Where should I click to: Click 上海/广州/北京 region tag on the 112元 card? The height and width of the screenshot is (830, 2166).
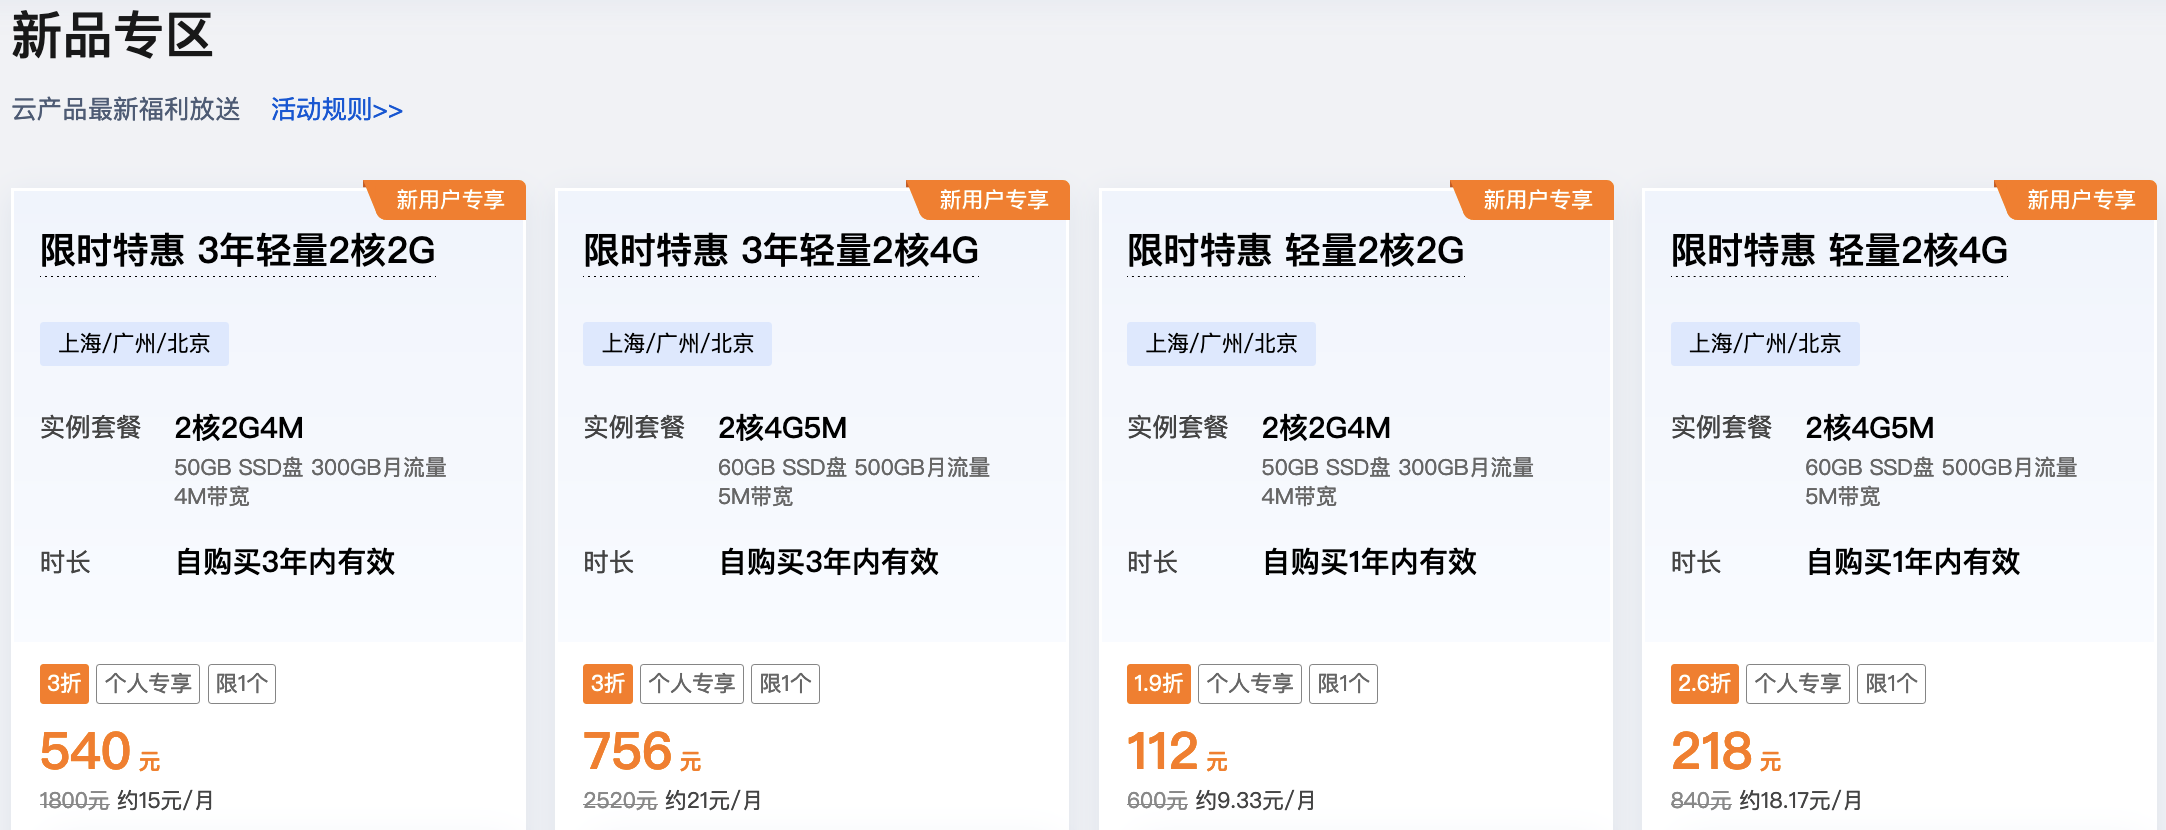pyautogui.click(x=1221, y=344)
